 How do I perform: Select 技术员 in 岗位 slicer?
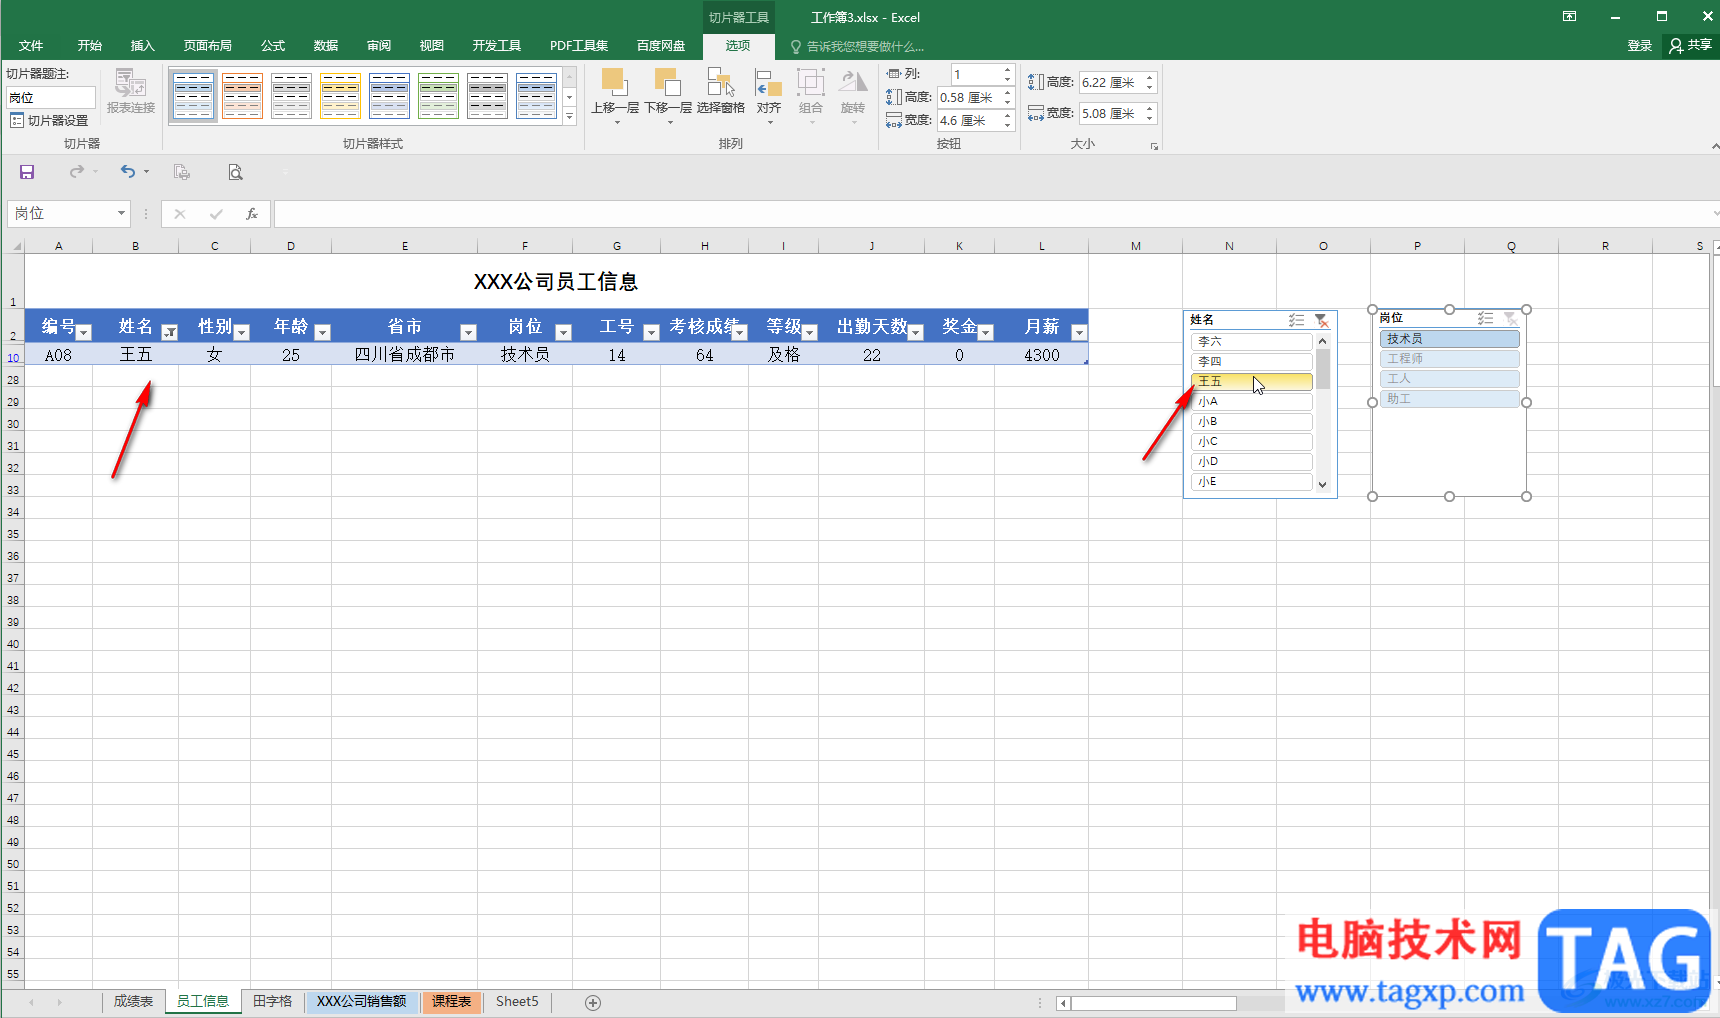(x=1449, y=339)
